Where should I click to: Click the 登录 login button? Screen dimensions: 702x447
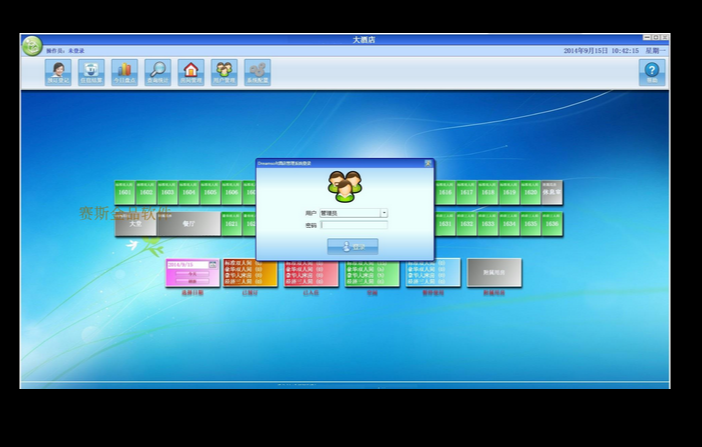click(x=353, y=246)
